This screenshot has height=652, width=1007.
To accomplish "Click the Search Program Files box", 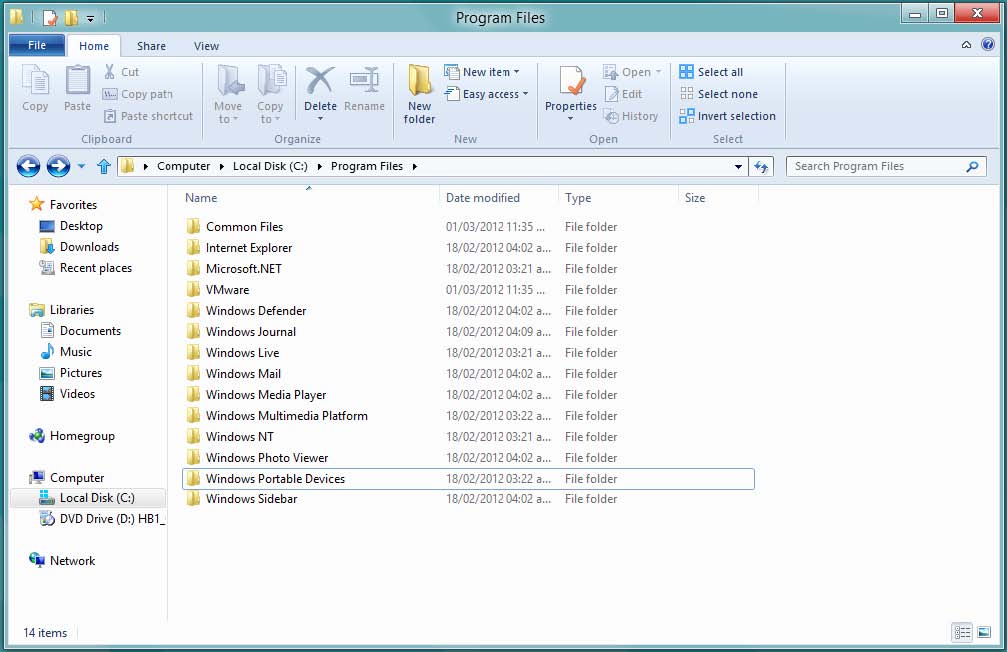I will tap(876, 167).
